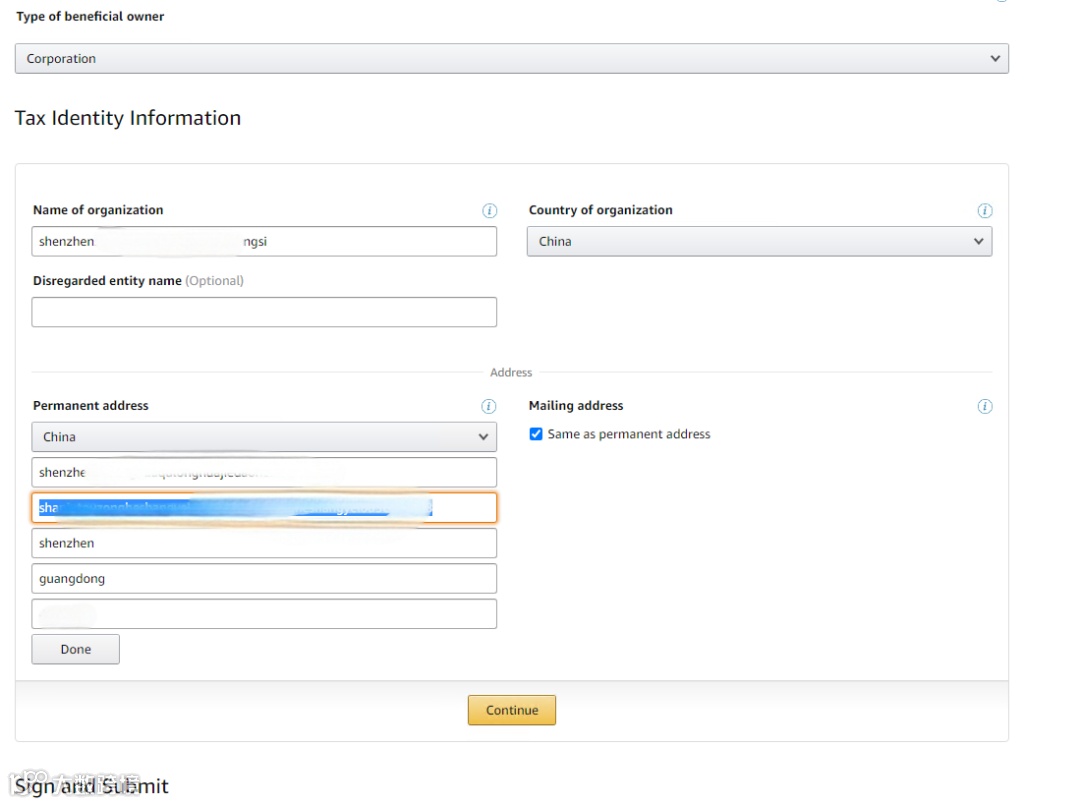Click info icon beside Country of organization

(x=984, y=211)
